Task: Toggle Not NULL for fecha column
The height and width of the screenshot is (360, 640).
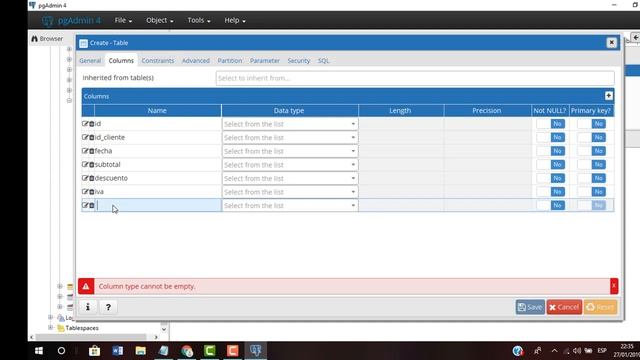Action: click(x=551, y=151)
